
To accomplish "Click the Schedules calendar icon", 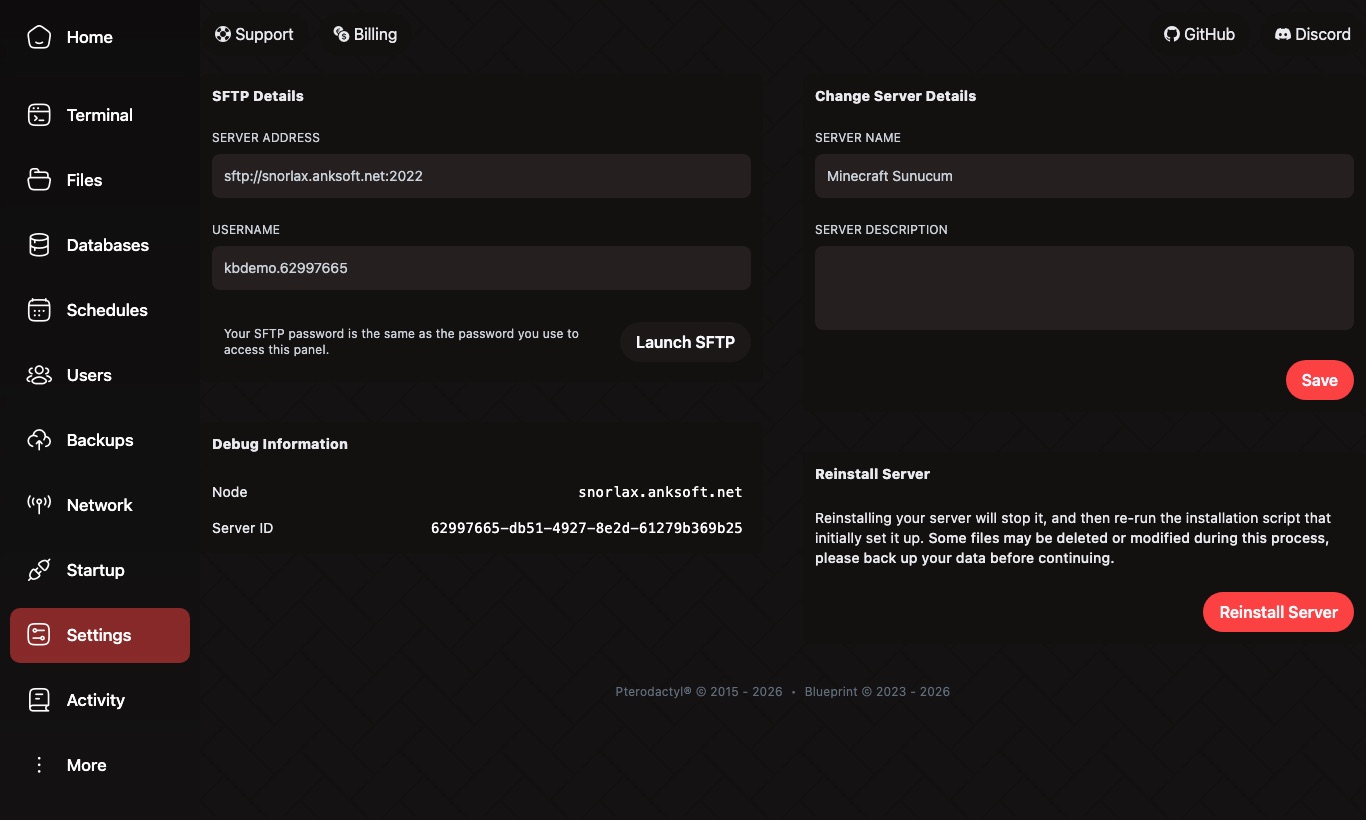I will tap(39, 310).
